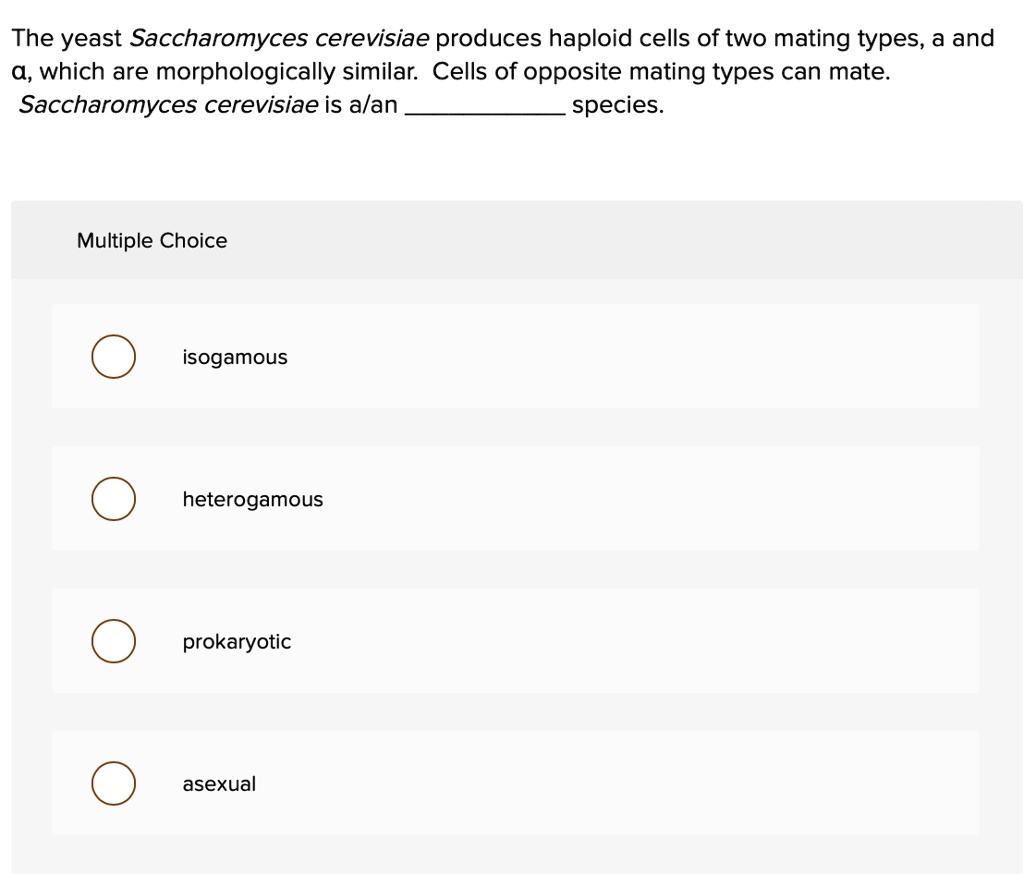Click the Multiple Choice header label
Image resolution: width=1024 pixels, height=874 pixels.
152,240
